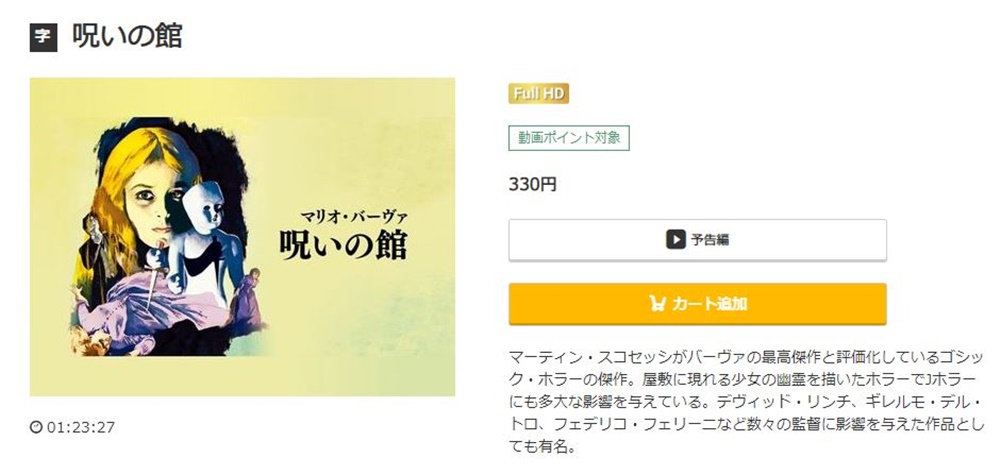Open the 予告編 trailer button
This screenshot has width=1000, height=474.
[697, 240]
